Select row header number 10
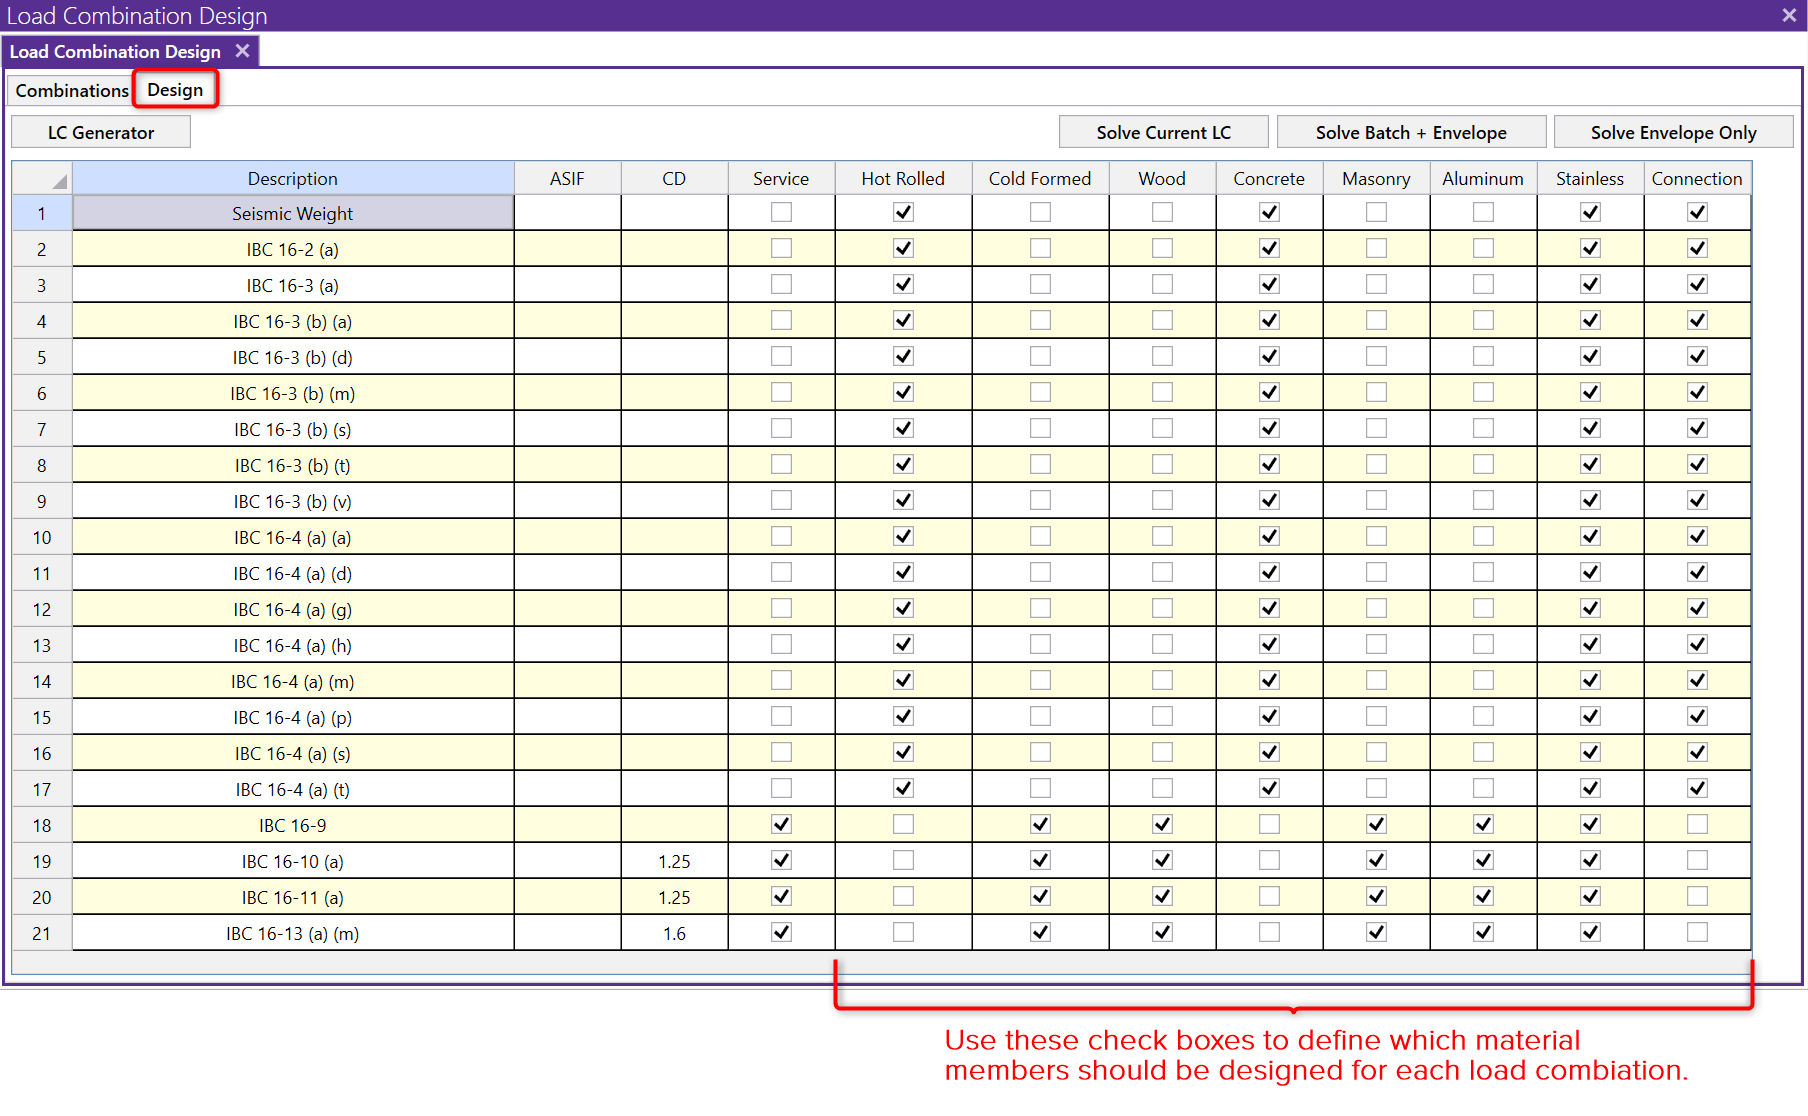This screenshot has width=1808, height=1116. click(42, 537)
